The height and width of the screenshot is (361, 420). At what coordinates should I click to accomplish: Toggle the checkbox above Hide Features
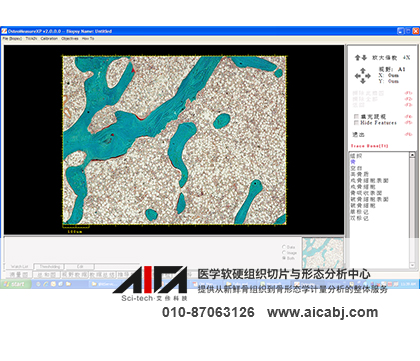pos(356,116)
